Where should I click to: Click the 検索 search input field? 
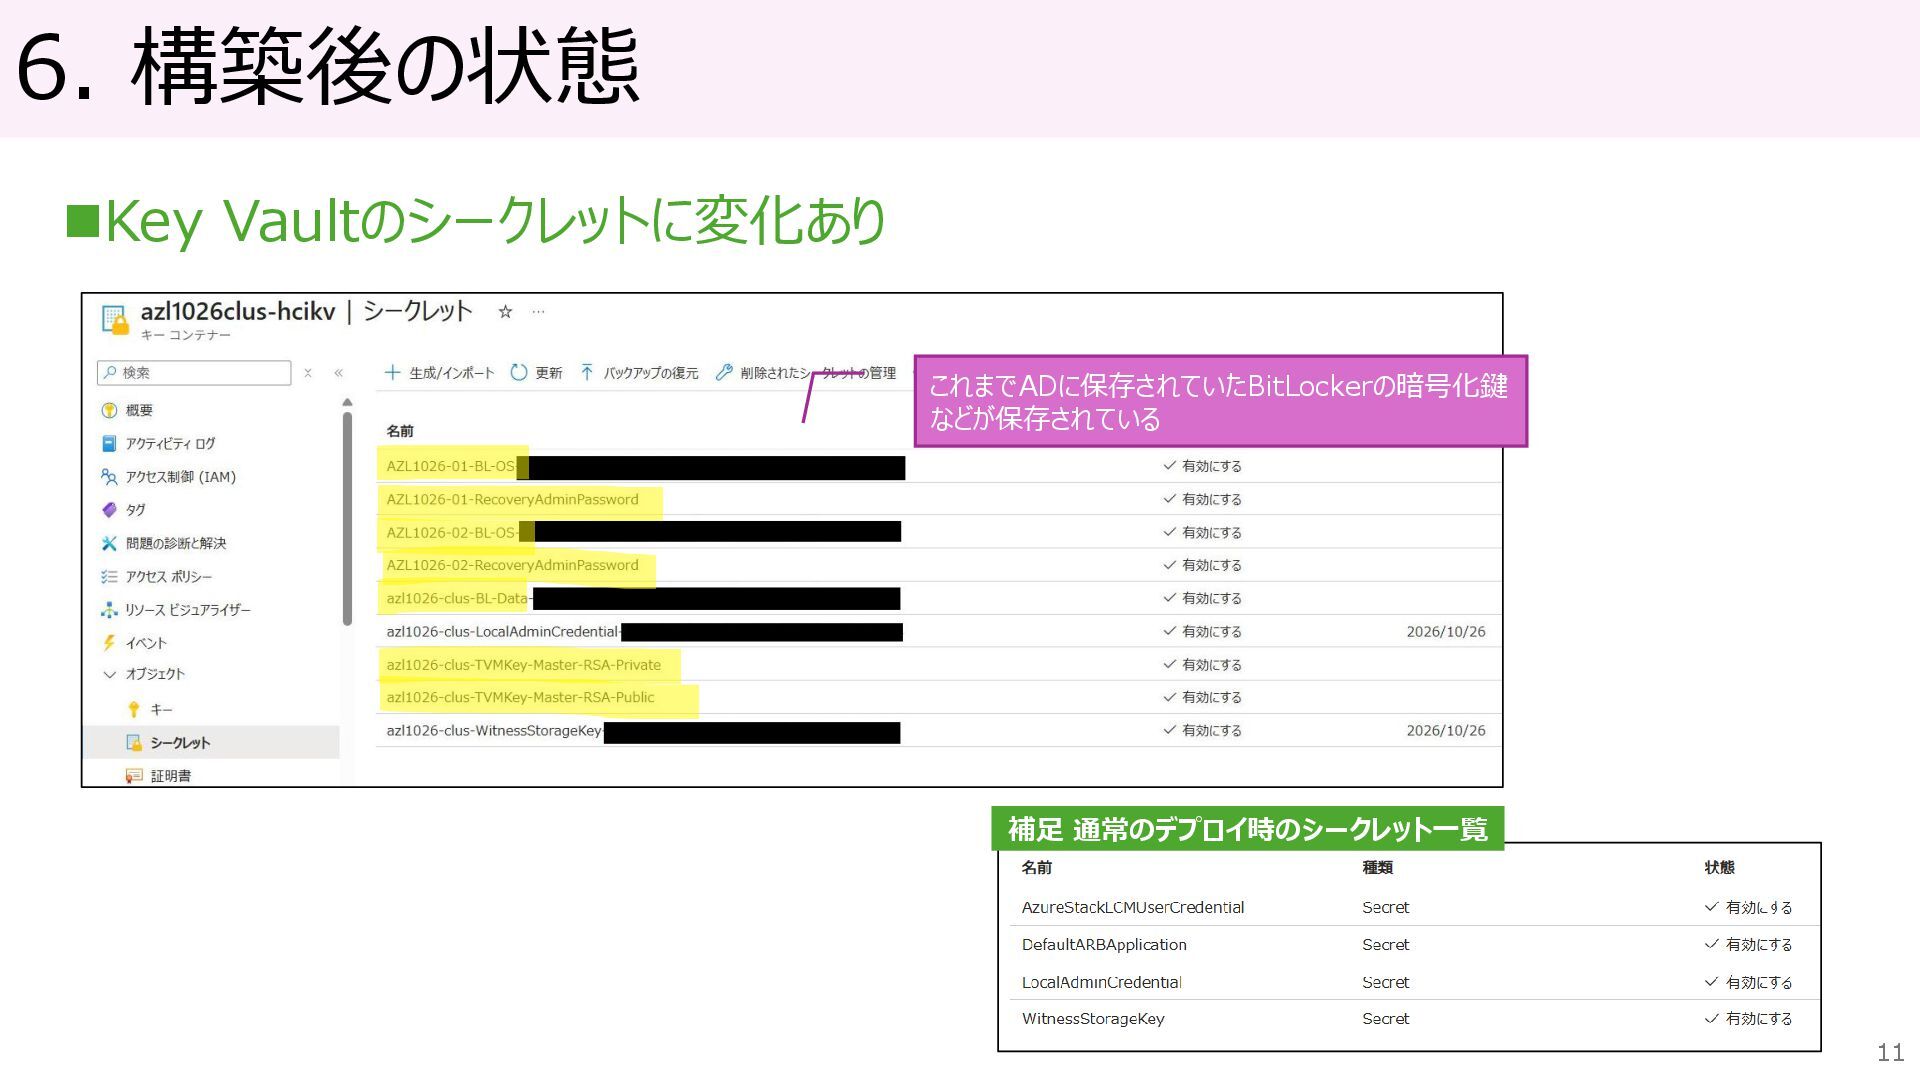(200, 373)
